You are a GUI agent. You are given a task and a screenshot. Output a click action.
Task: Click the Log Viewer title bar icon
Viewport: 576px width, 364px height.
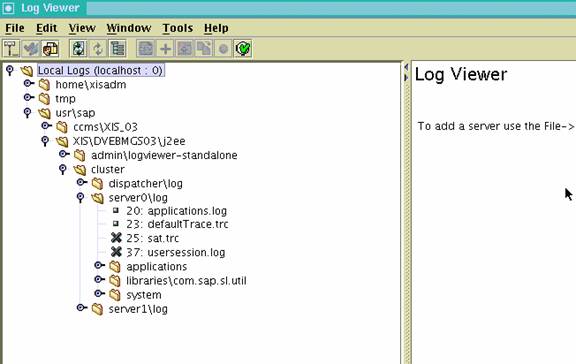pyautogui.click(x=8, y=8)
